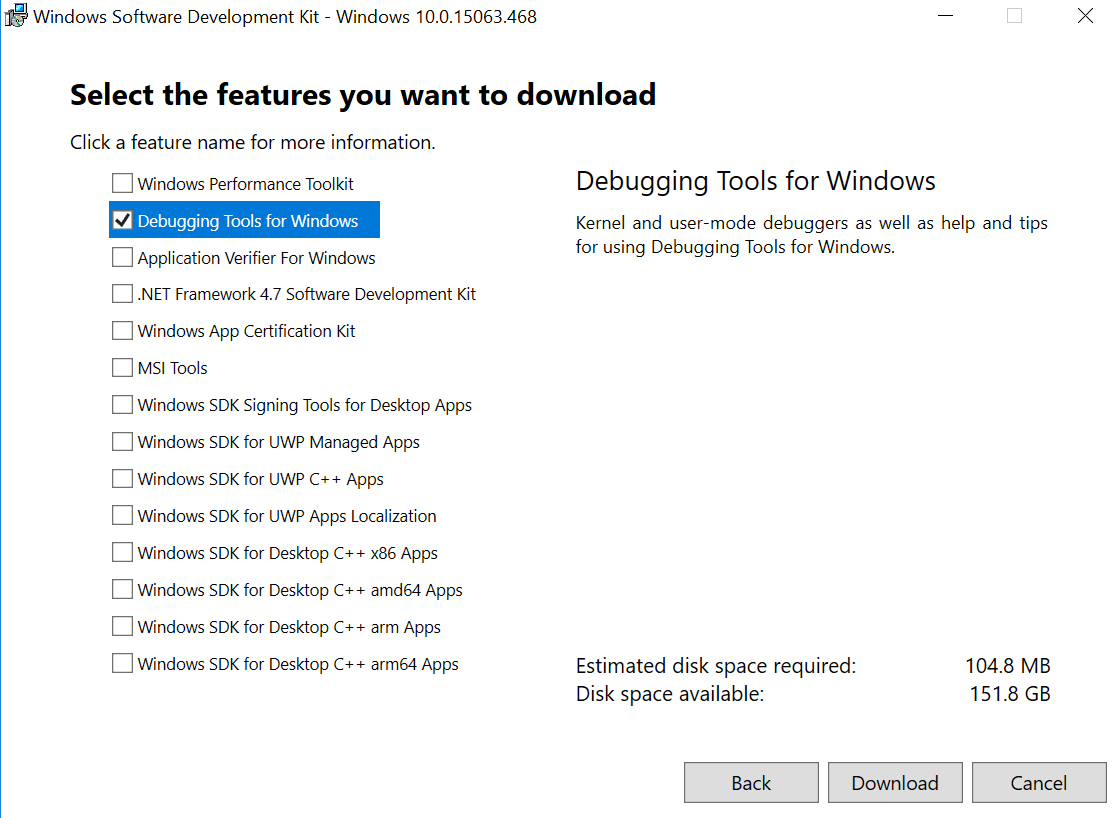Check Windows SDK Signing Tools for Desktop Apps
The width and height of the screenshot is (1119, 818).
point(122,404)
